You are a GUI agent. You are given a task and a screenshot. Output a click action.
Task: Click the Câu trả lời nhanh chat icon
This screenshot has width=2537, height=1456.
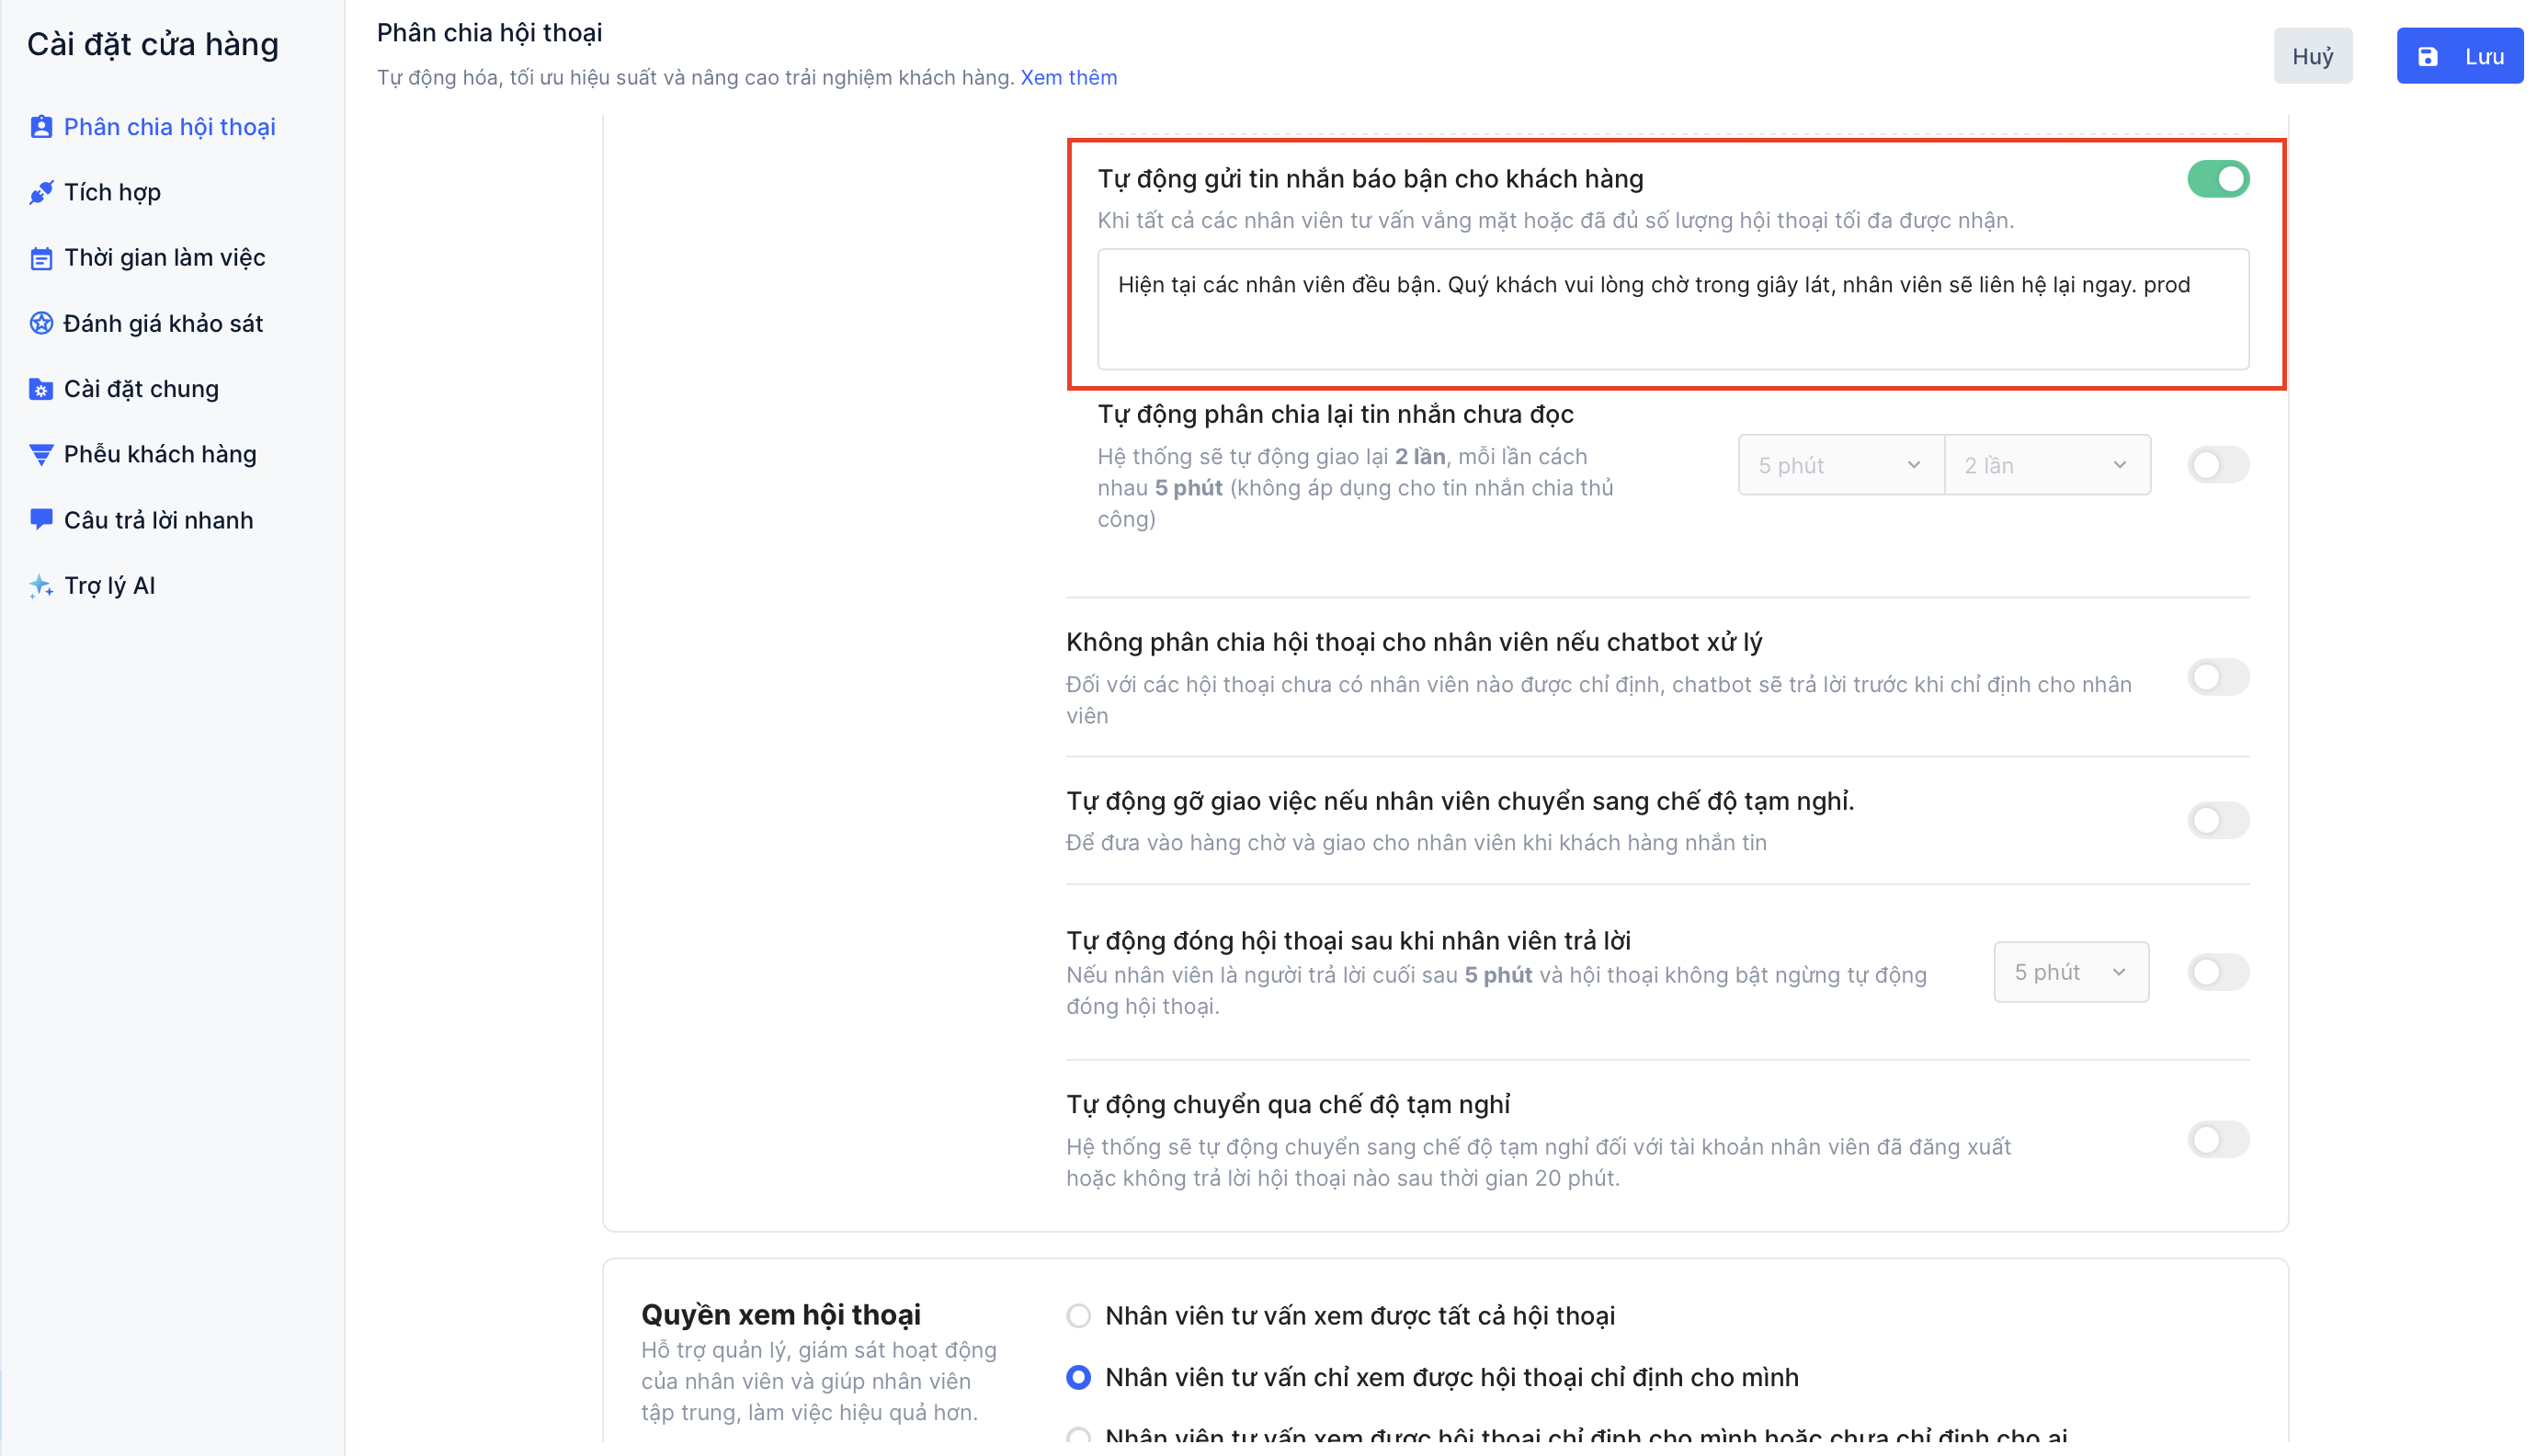(41, 519)
